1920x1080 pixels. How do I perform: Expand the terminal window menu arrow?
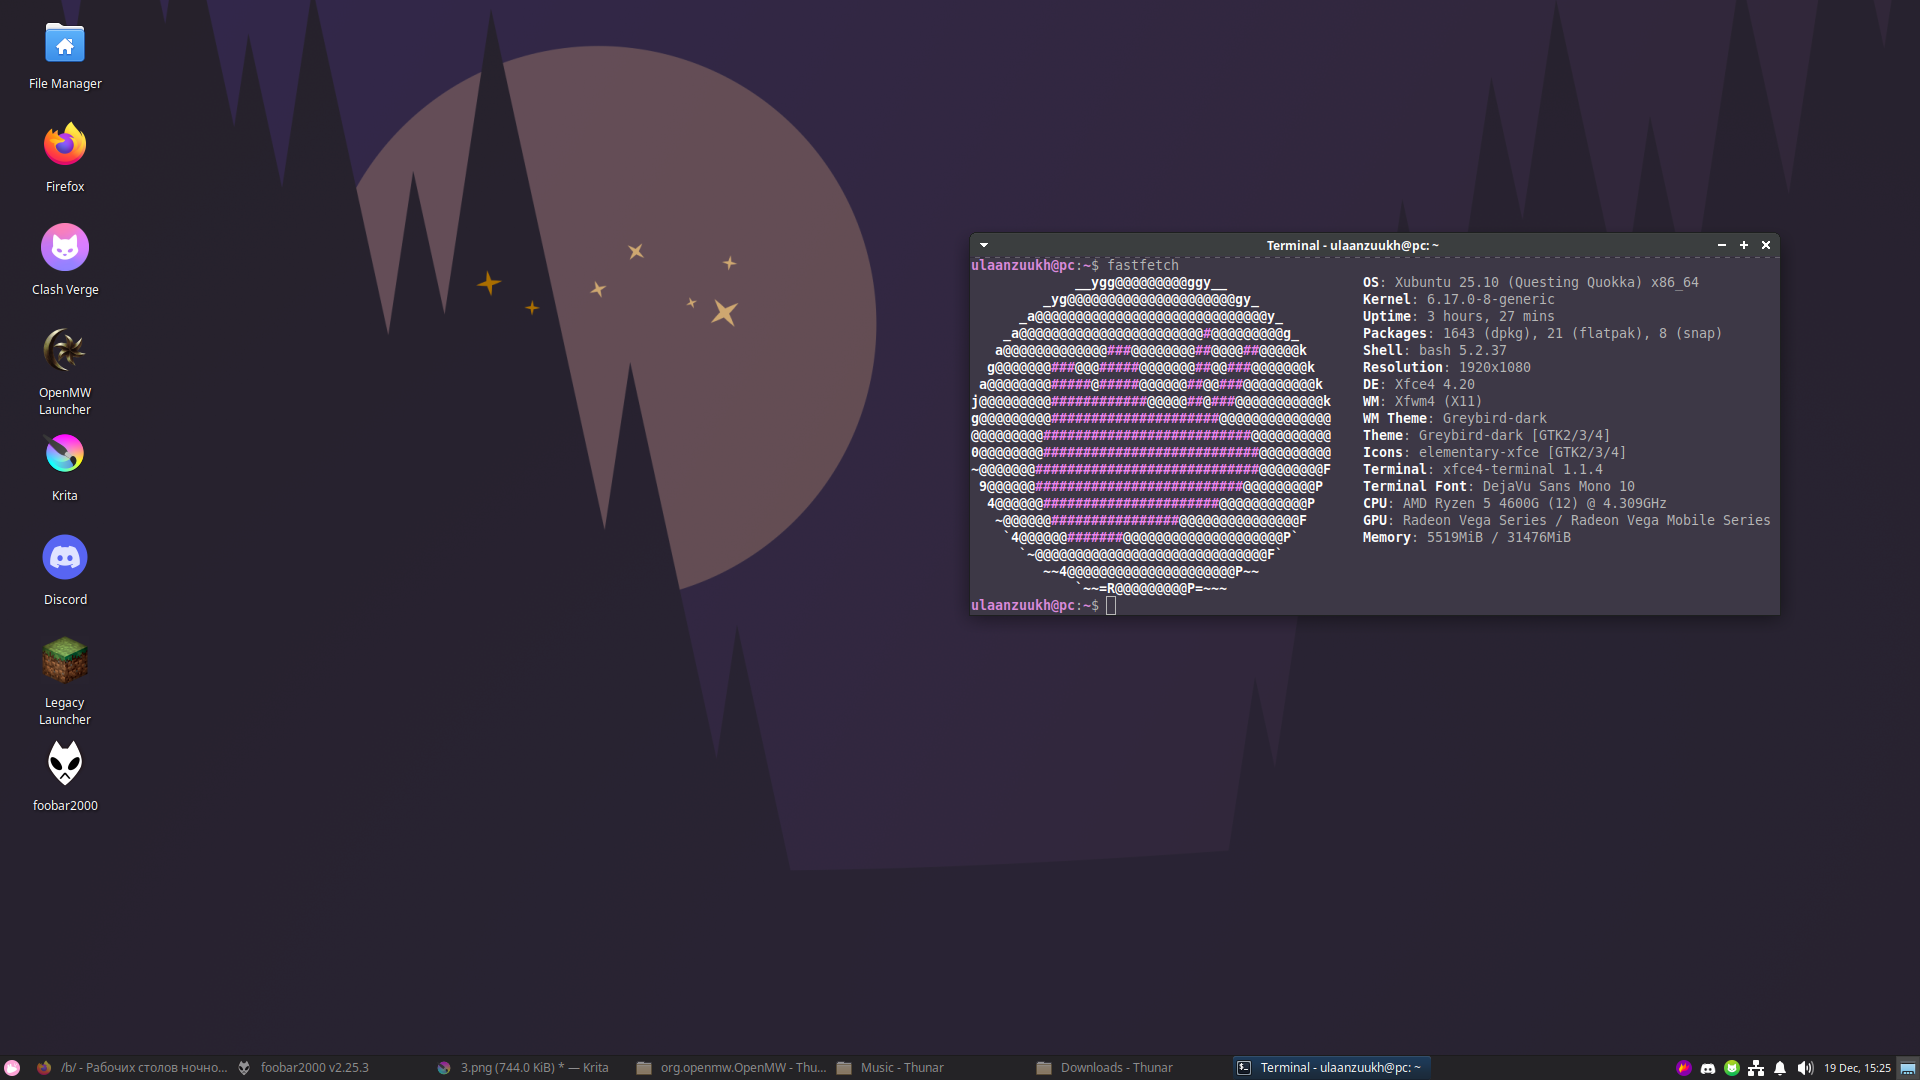[984, 245]
